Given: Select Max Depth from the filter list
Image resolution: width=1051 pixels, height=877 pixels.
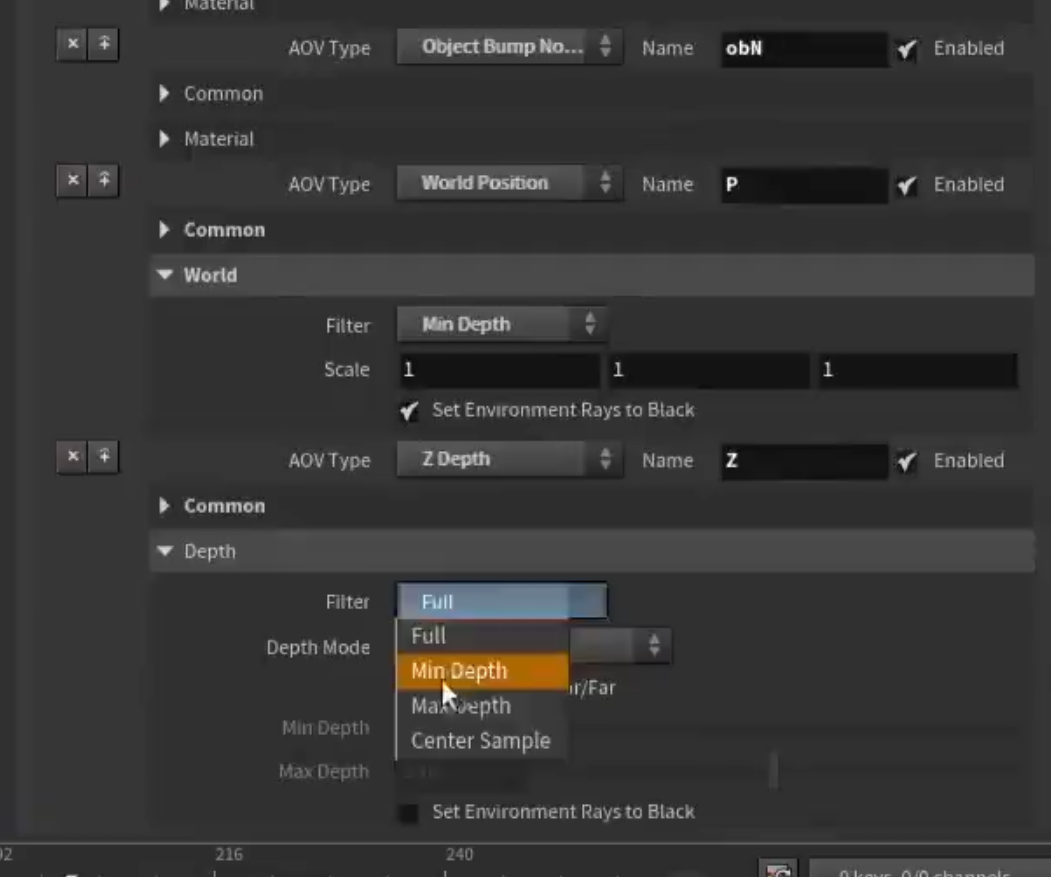Looking at the screenshot, I should [483, 706].
